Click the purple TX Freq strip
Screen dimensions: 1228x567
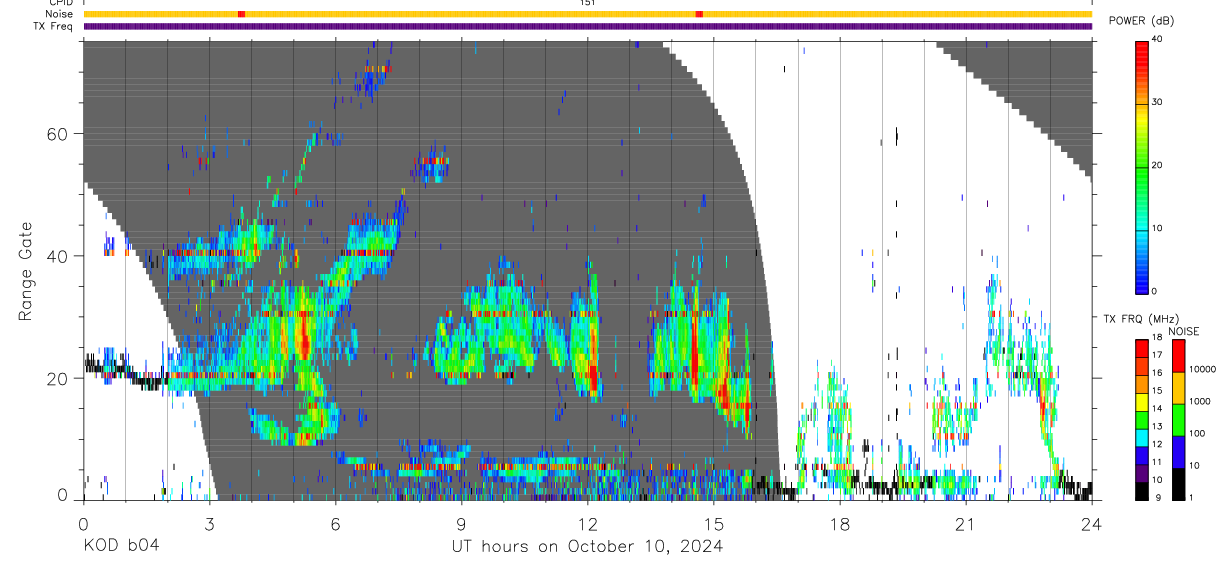pyautogui.click(x=588, y=26)
